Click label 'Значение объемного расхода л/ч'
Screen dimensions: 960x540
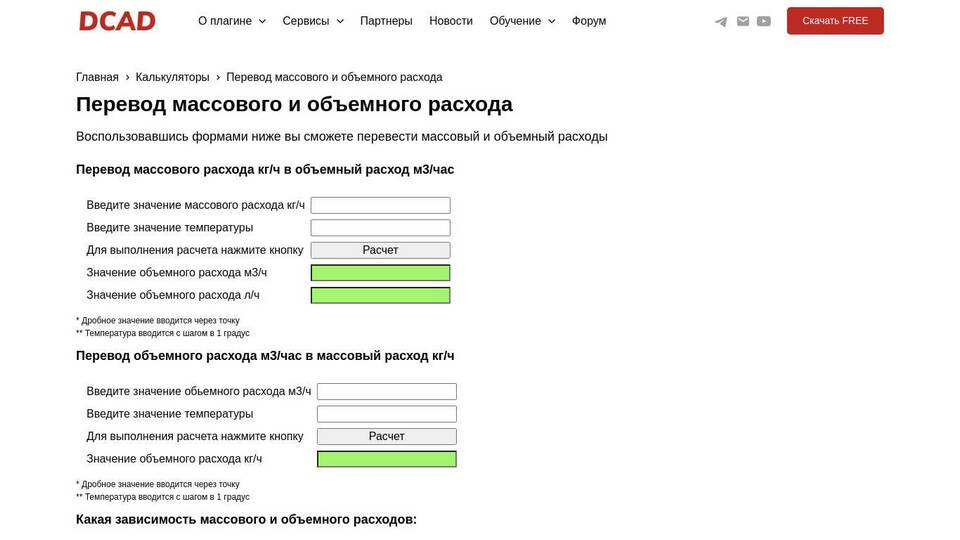tap(173, 295)
